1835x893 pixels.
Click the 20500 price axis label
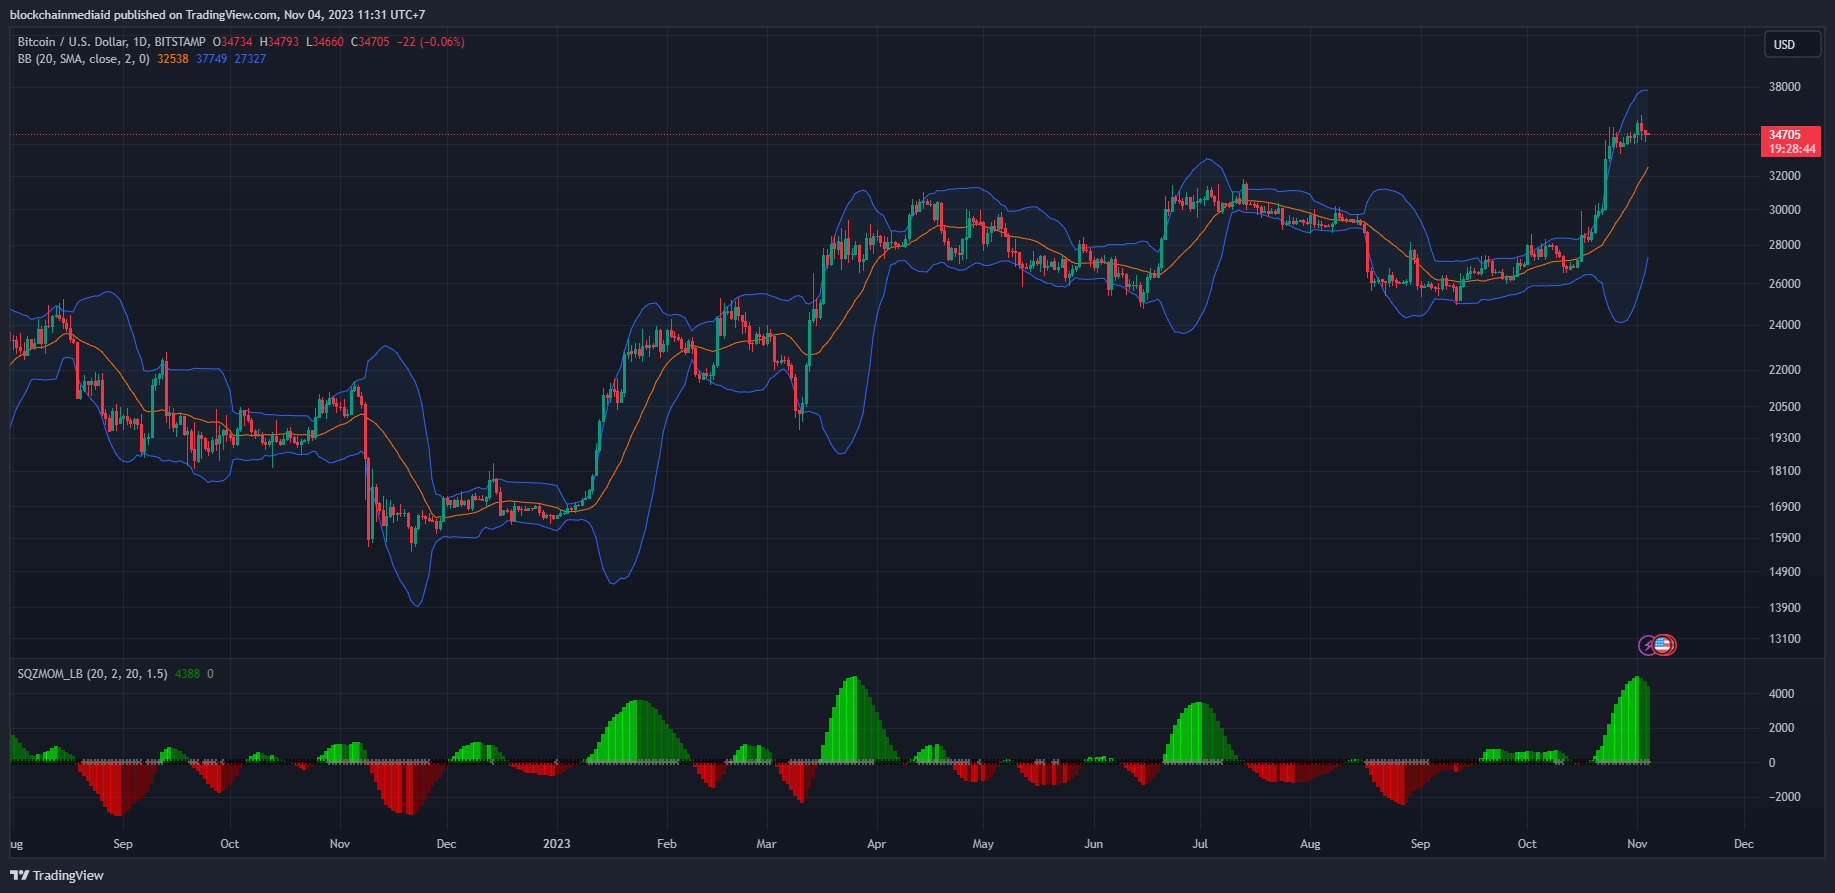pos(1784,407)
